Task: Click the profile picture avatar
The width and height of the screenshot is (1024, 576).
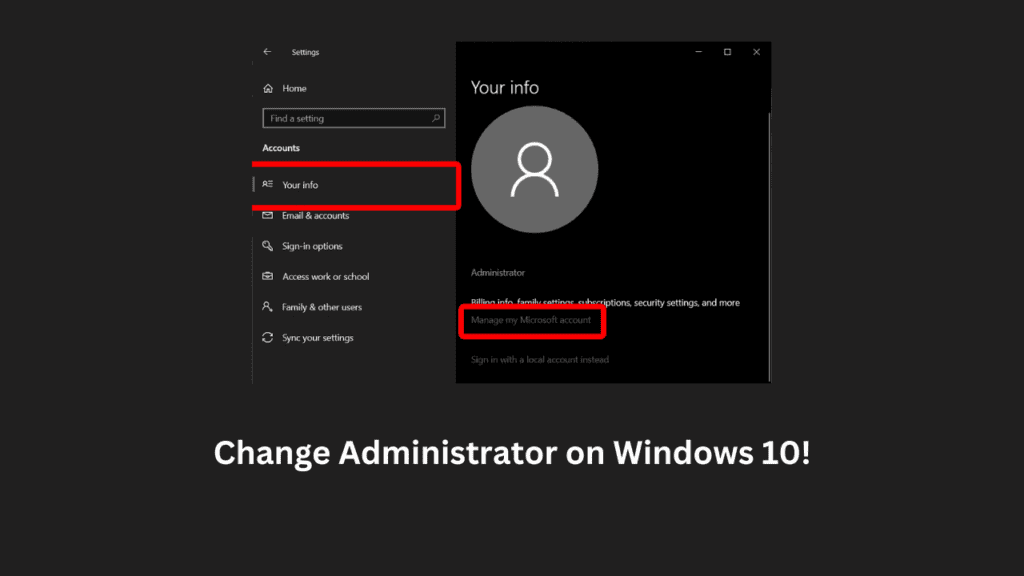Action: click(534, 170)
